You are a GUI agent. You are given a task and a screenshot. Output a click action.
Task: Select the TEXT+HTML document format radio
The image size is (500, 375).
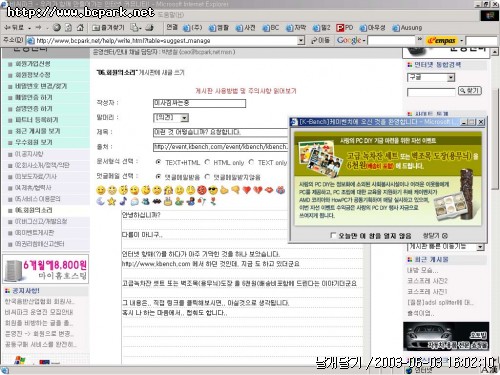click(159, 162)
